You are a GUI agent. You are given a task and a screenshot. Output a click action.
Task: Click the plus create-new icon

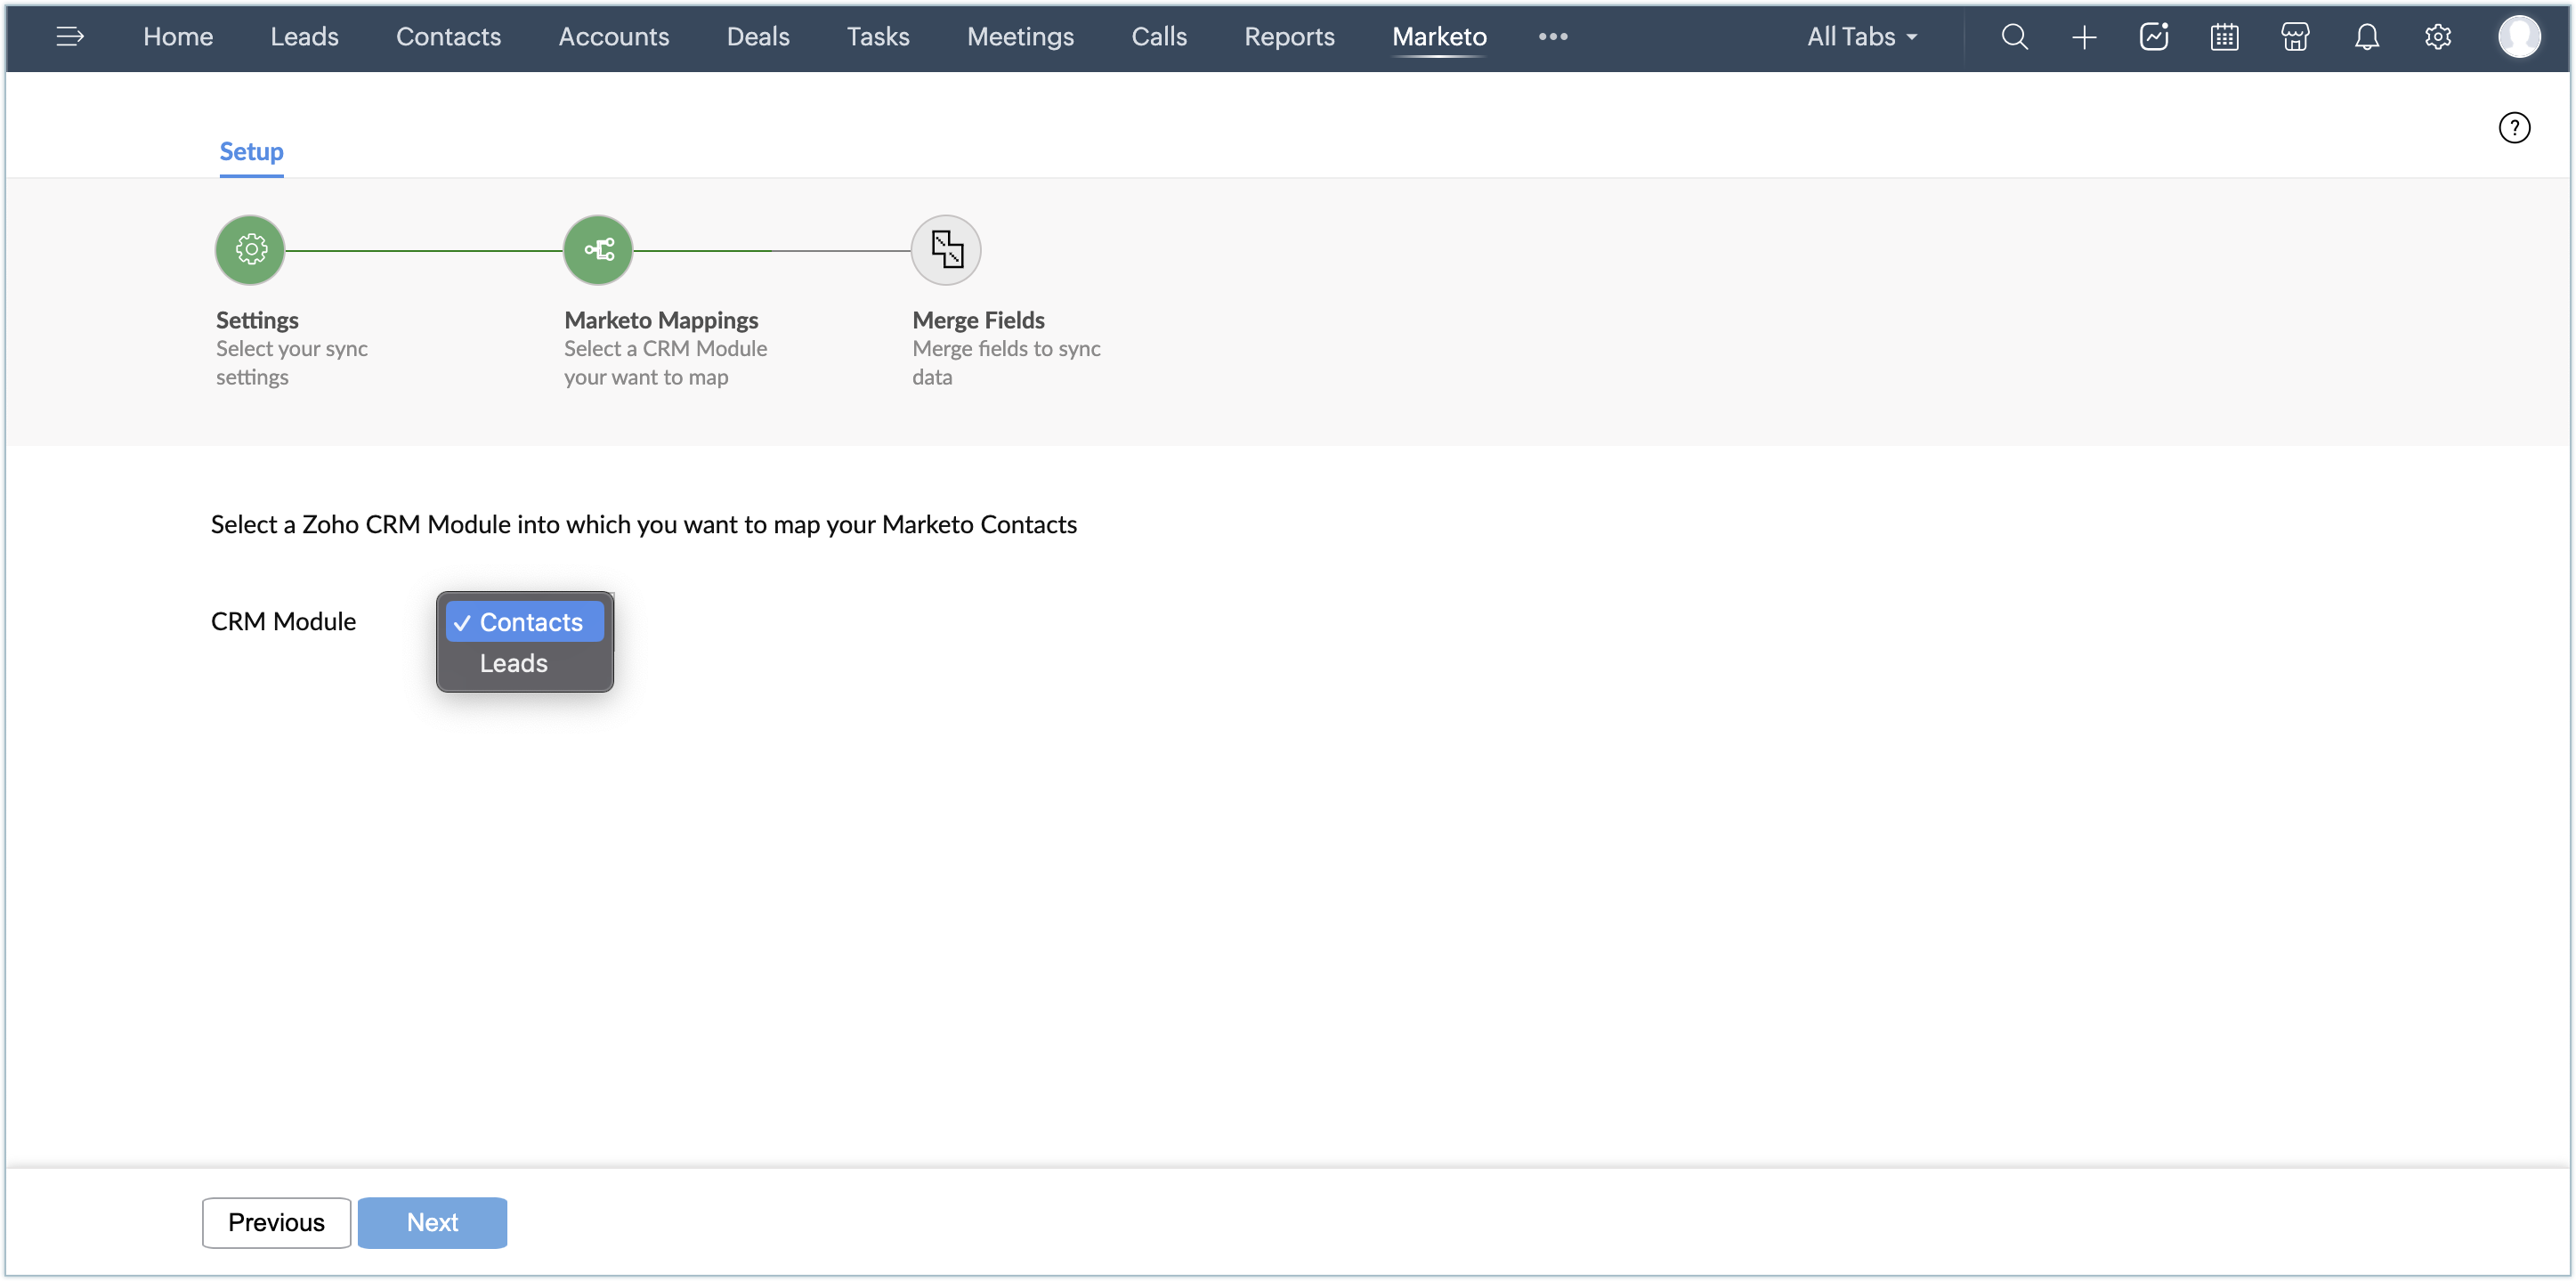(x=2084, y=37)
